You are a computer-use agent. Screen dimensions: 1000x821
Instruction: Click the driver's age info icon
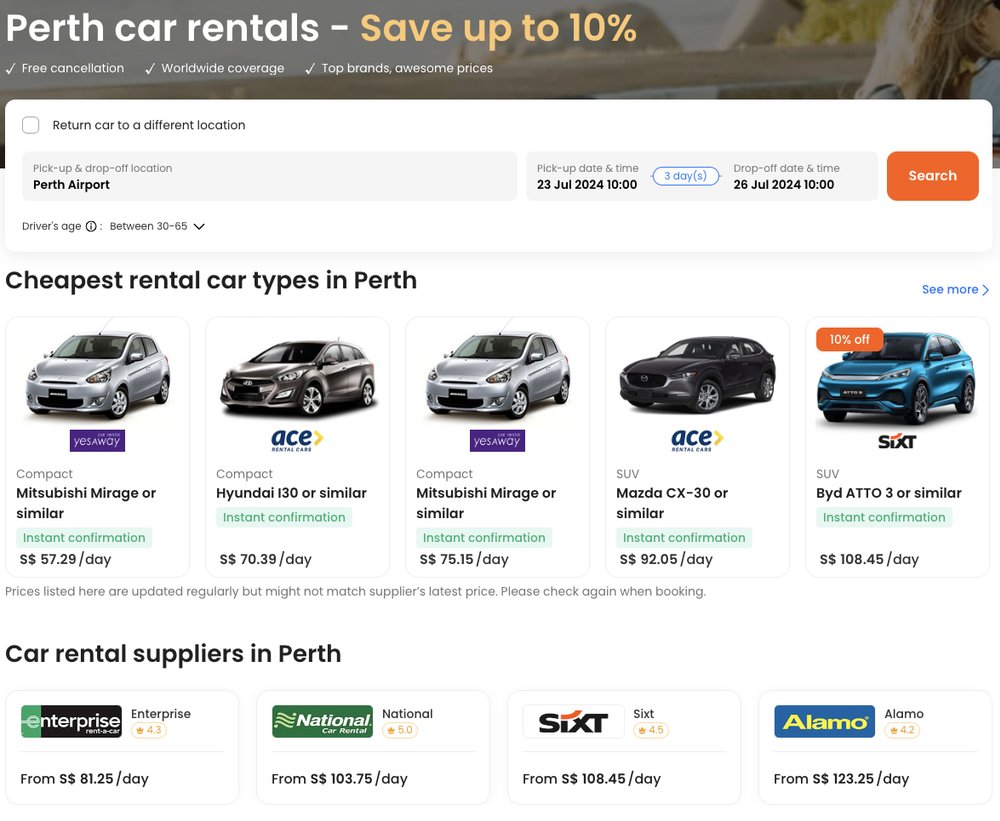coord(91,226)
